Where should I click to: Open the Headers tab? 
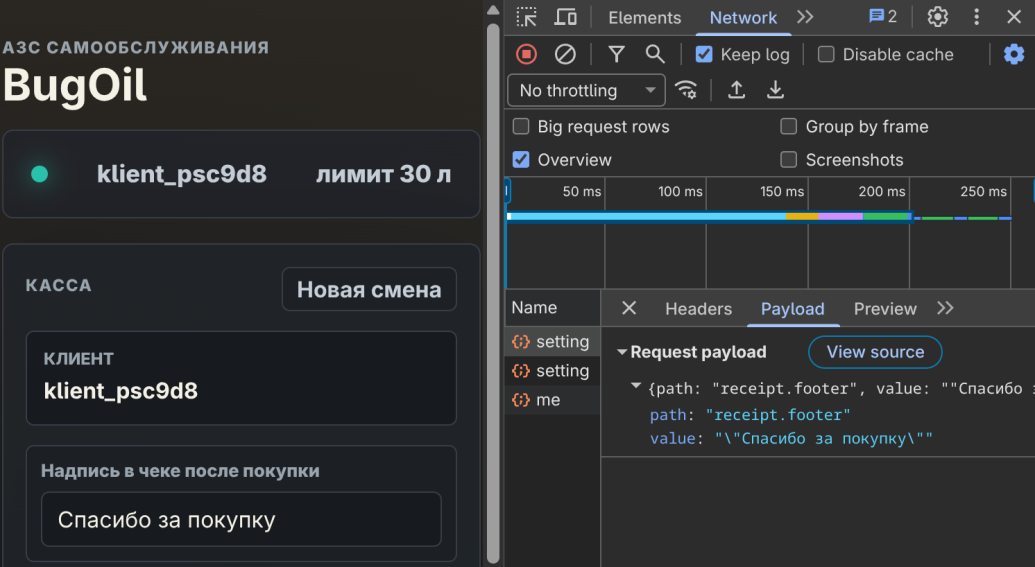(698, 309)
